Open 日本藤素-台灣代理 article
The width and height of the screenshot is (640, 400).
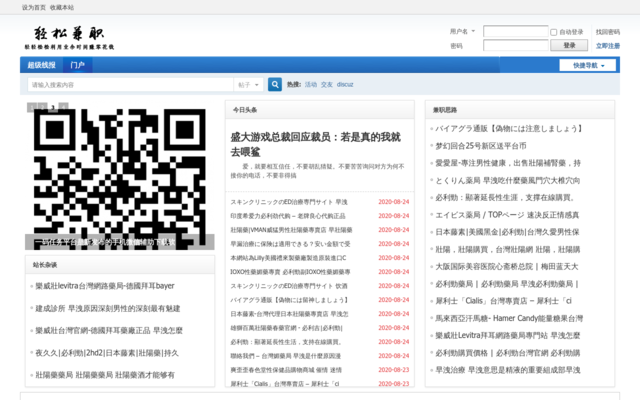(x=289, y=314)
